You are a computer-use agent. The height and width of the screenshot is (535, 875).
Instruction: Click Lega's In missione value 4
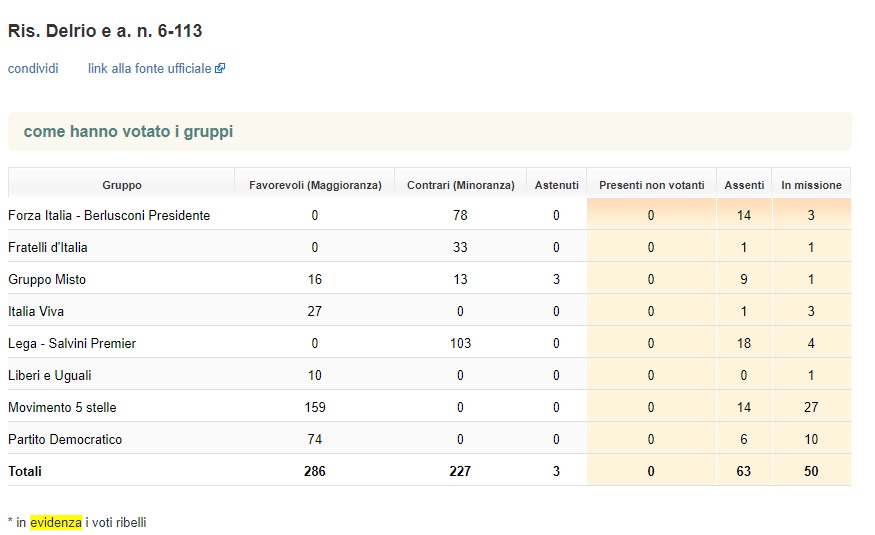tap(811, 344)
